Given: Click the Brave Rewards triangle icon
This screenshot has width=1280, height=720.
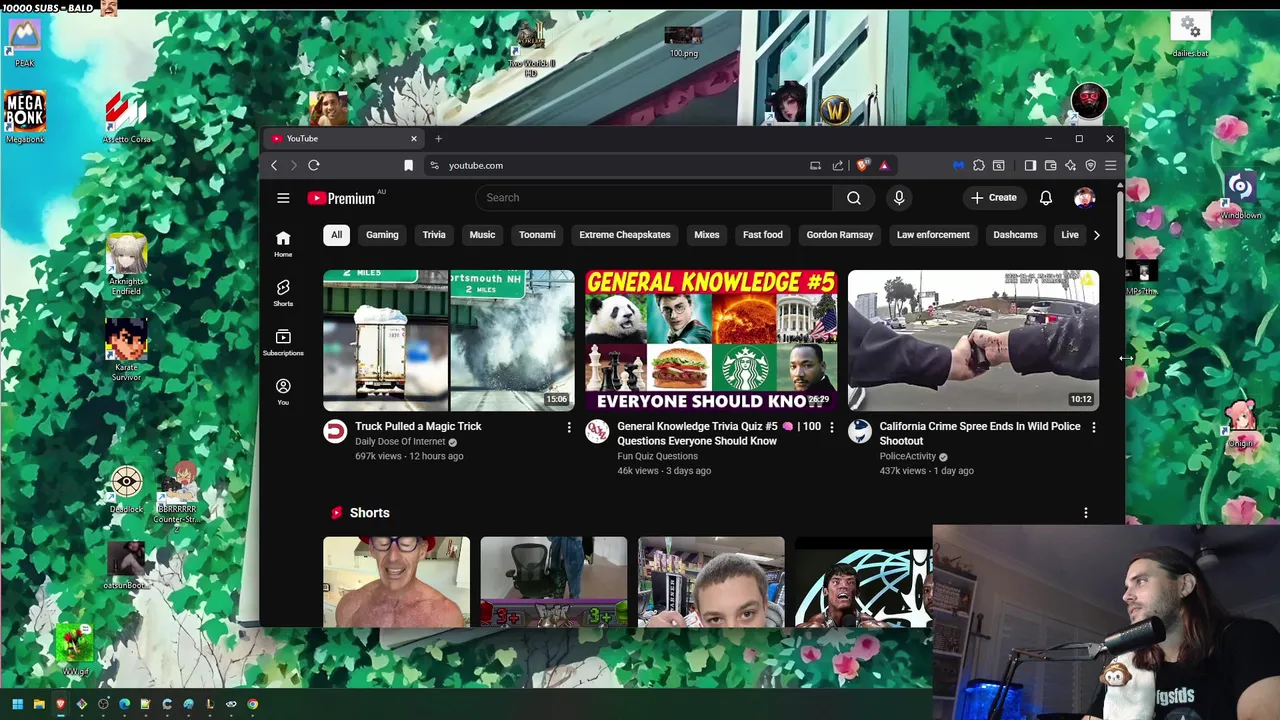Looking at the screenshot, I should pos(884,165).
